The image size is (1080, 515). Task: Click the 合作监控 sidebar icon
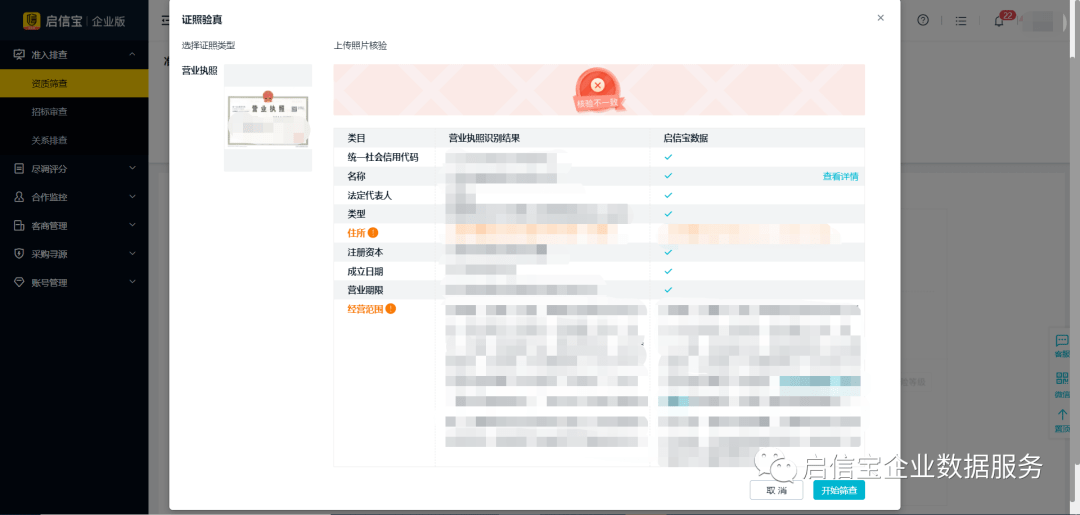click(19, 197)
